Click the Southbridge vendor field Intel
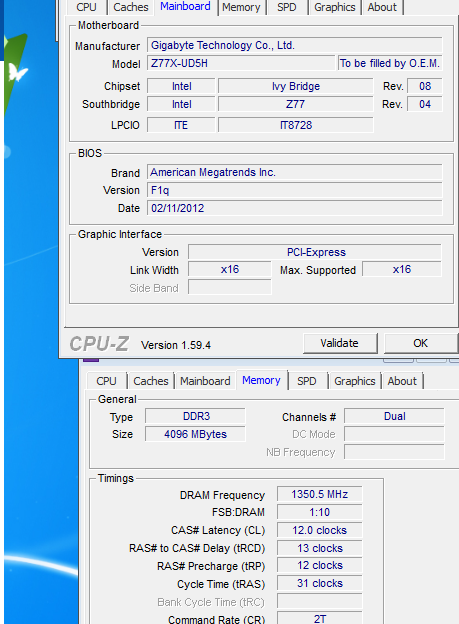The width and height of the screenshot is (459, 624). click(x=181, y=104)
